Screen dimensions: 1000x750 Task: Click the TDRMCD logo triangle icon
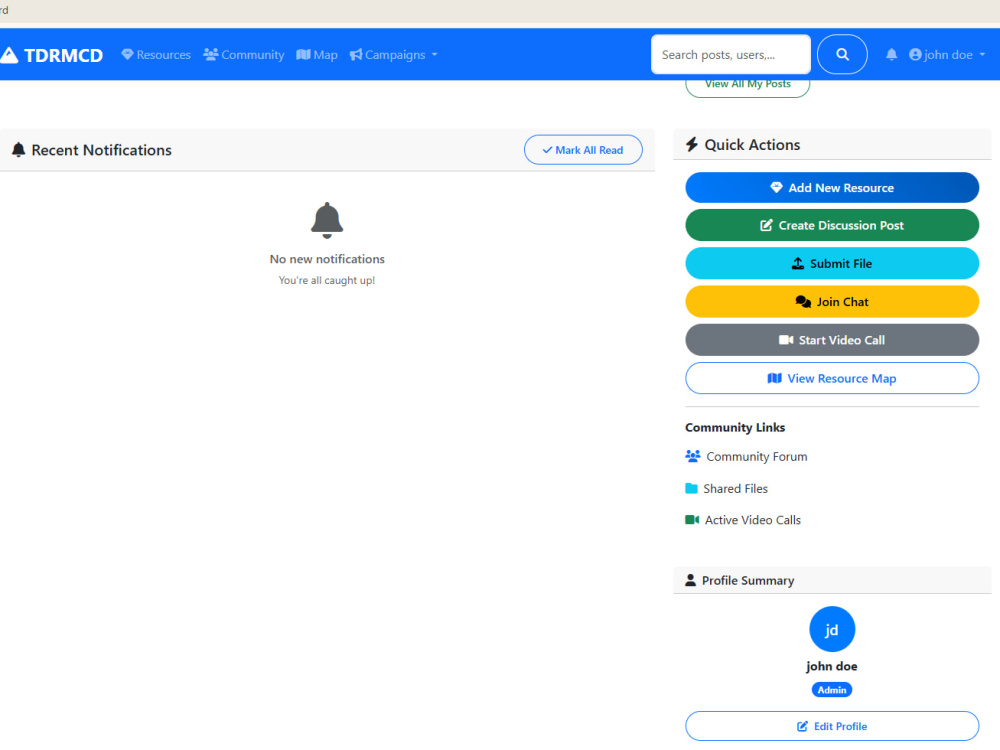pos(9,55)
